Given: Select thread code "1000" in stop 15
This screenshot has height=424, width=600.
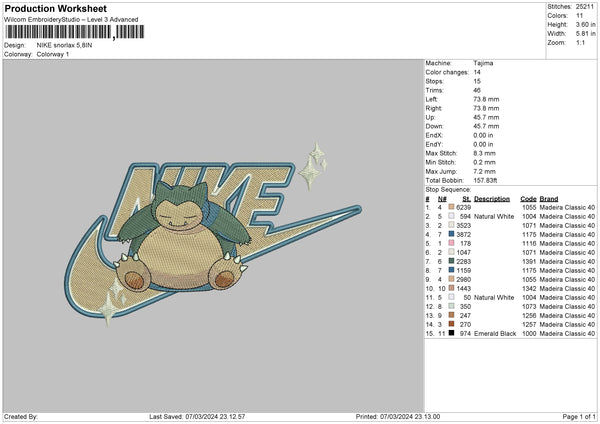Looking at the screenshot, I should [x=529, y=333].
